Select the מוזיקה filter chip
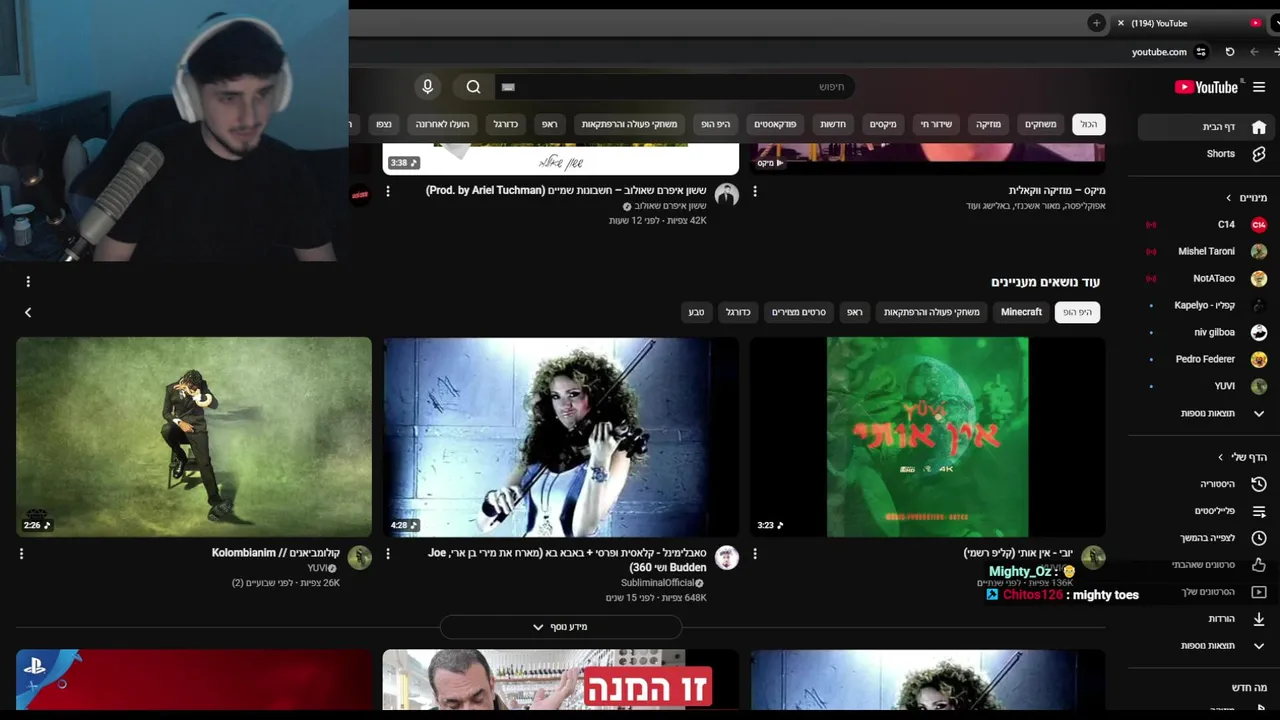1280x720 pixels. click(988, 124)
